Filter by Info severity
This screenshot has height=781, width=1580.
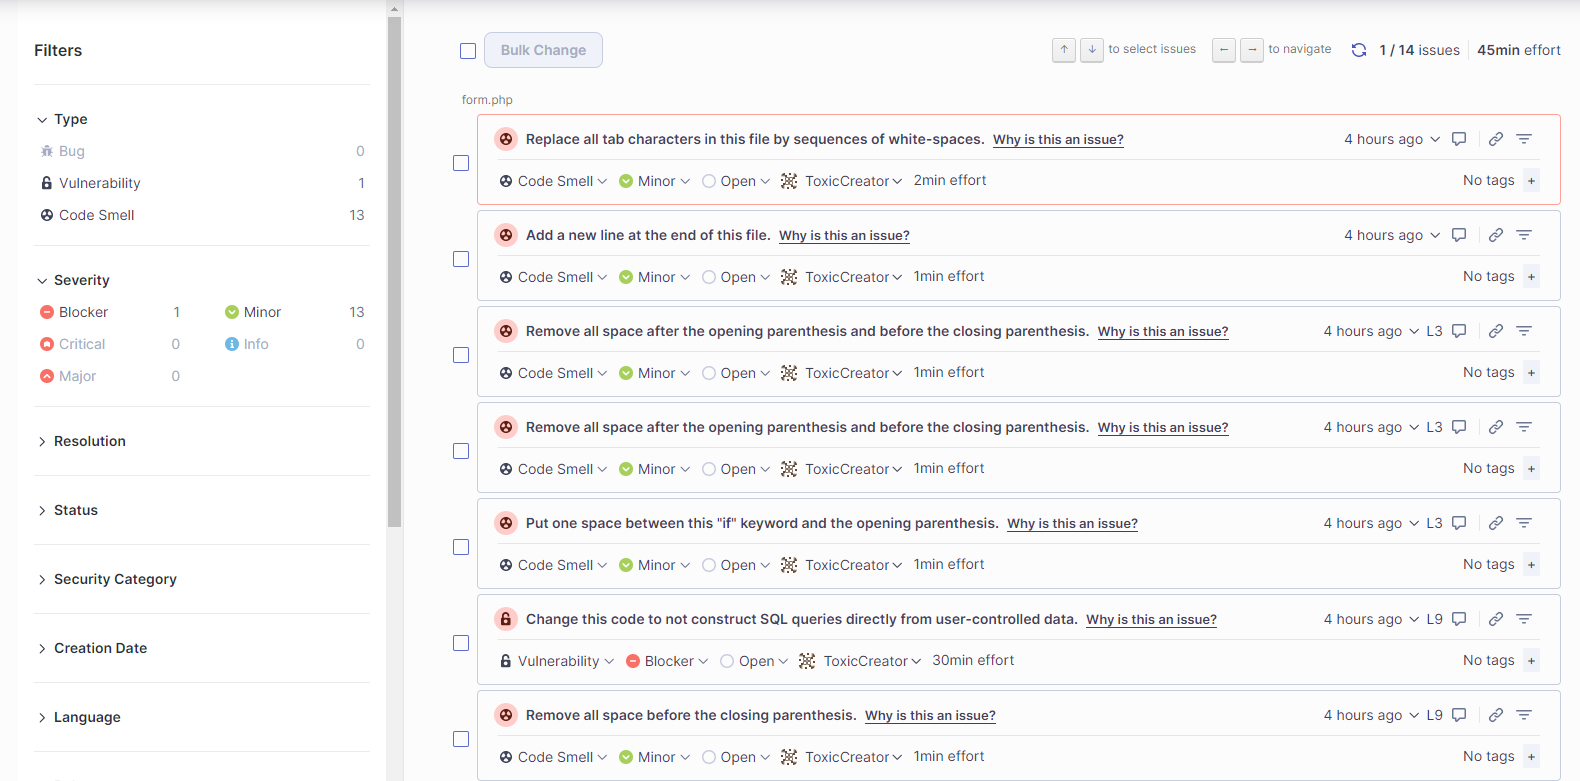[295, 344]
